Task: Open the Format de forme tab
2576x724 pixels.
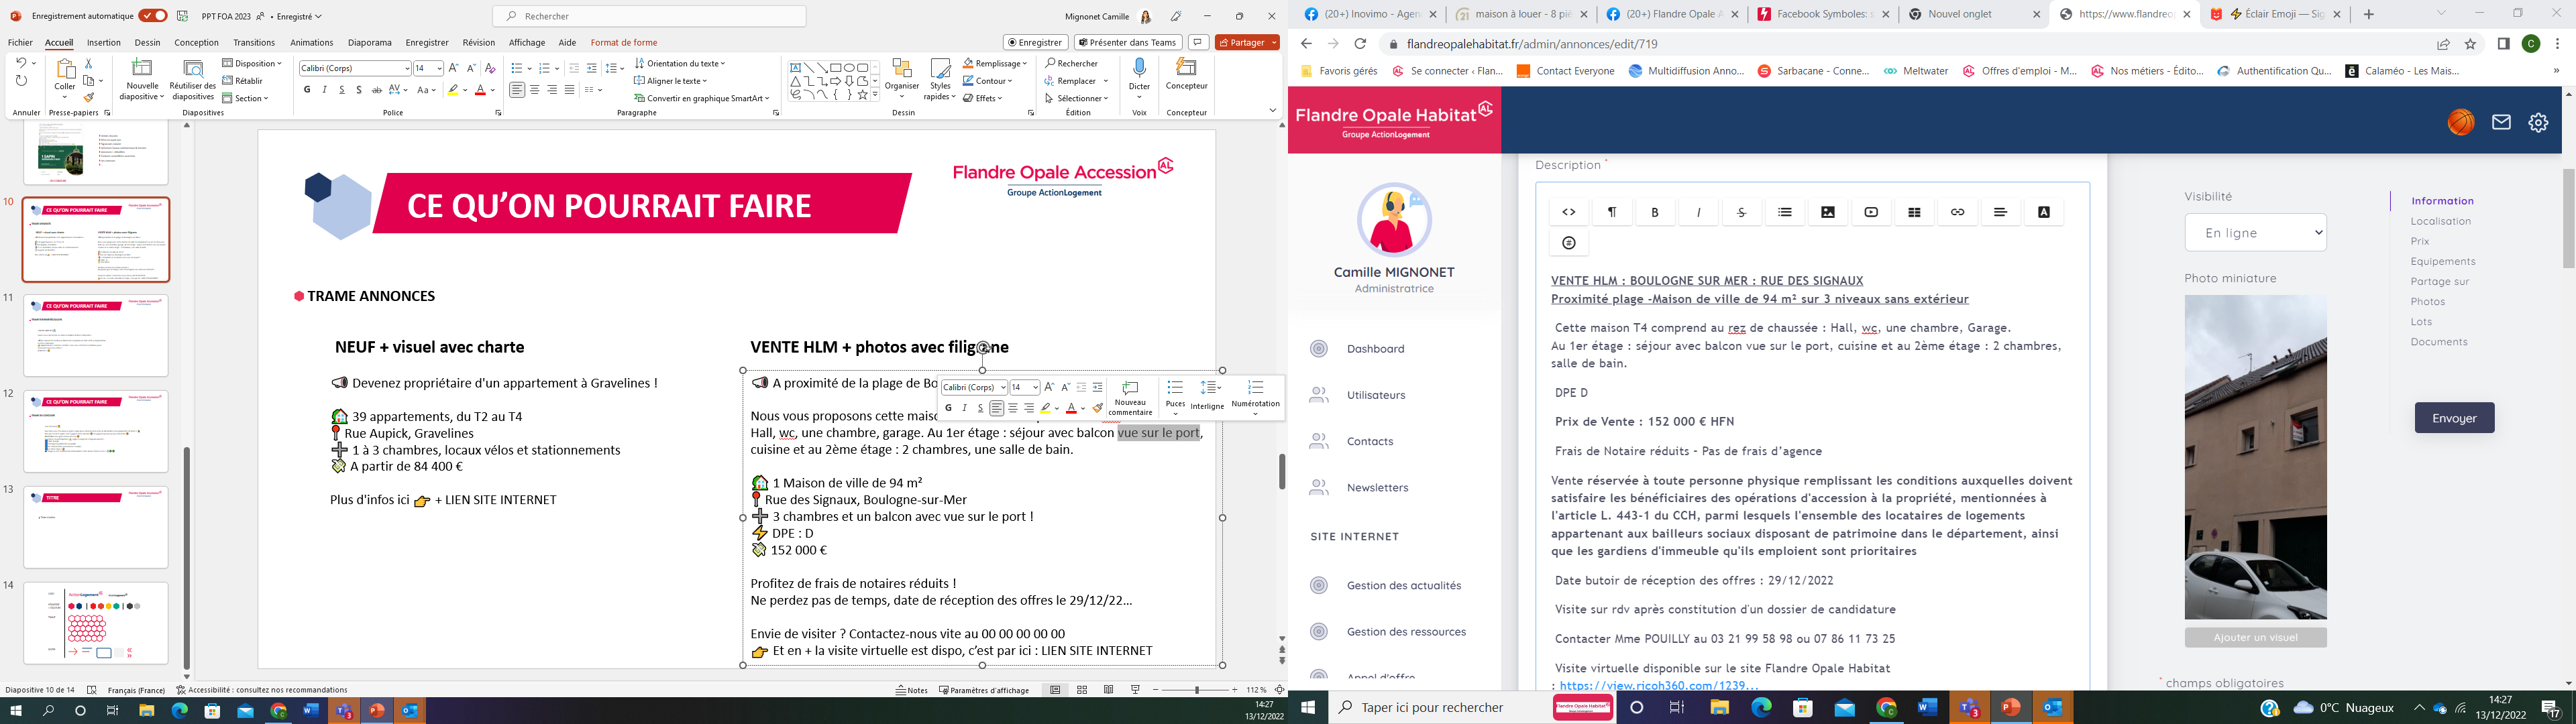Action: pyautogui.click(x=624, y=43)
